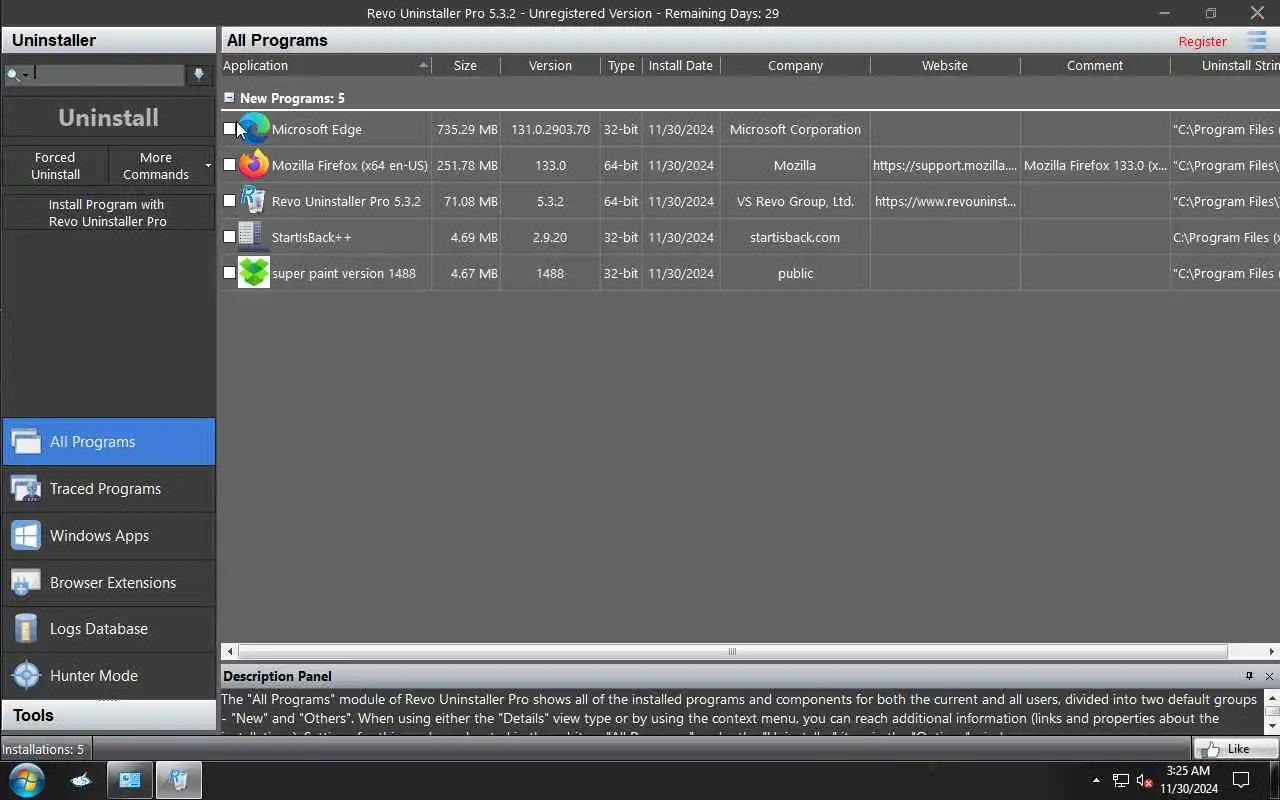
Task: Open the Windows Start button
Action: click(x=26, y=780)
